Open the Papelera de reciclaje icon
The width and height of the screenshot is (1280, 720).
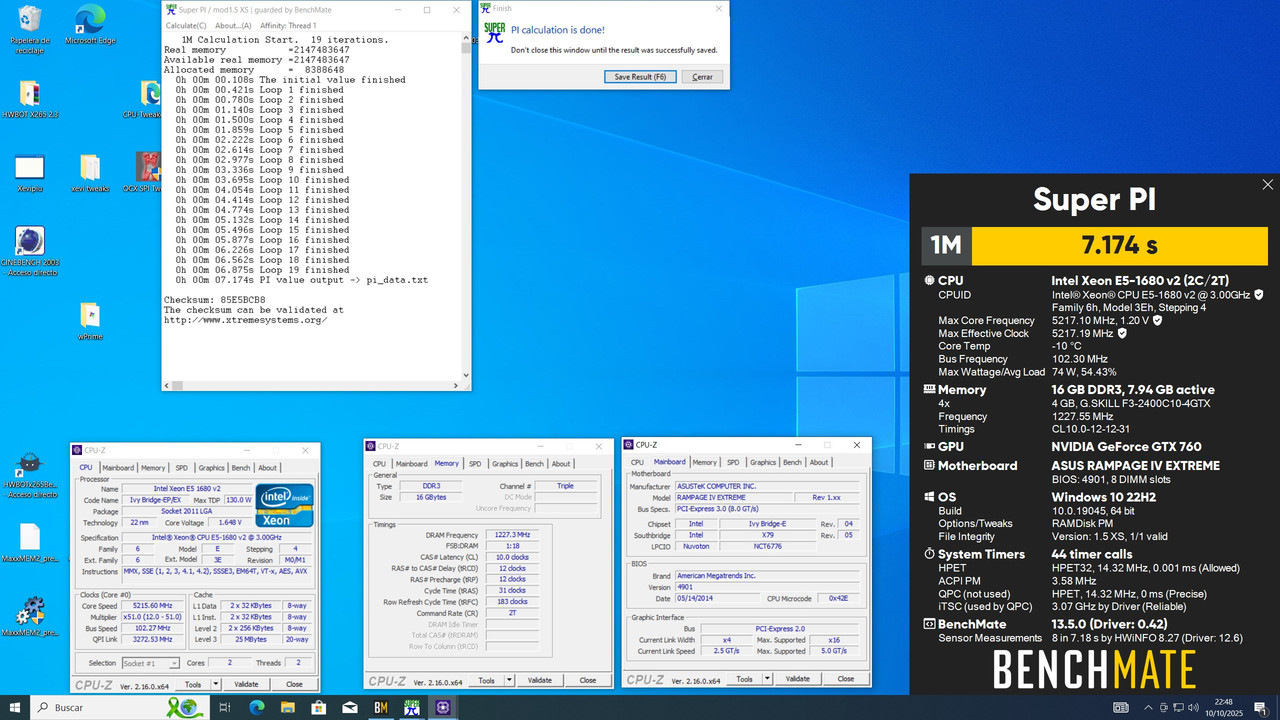[30, 20]
